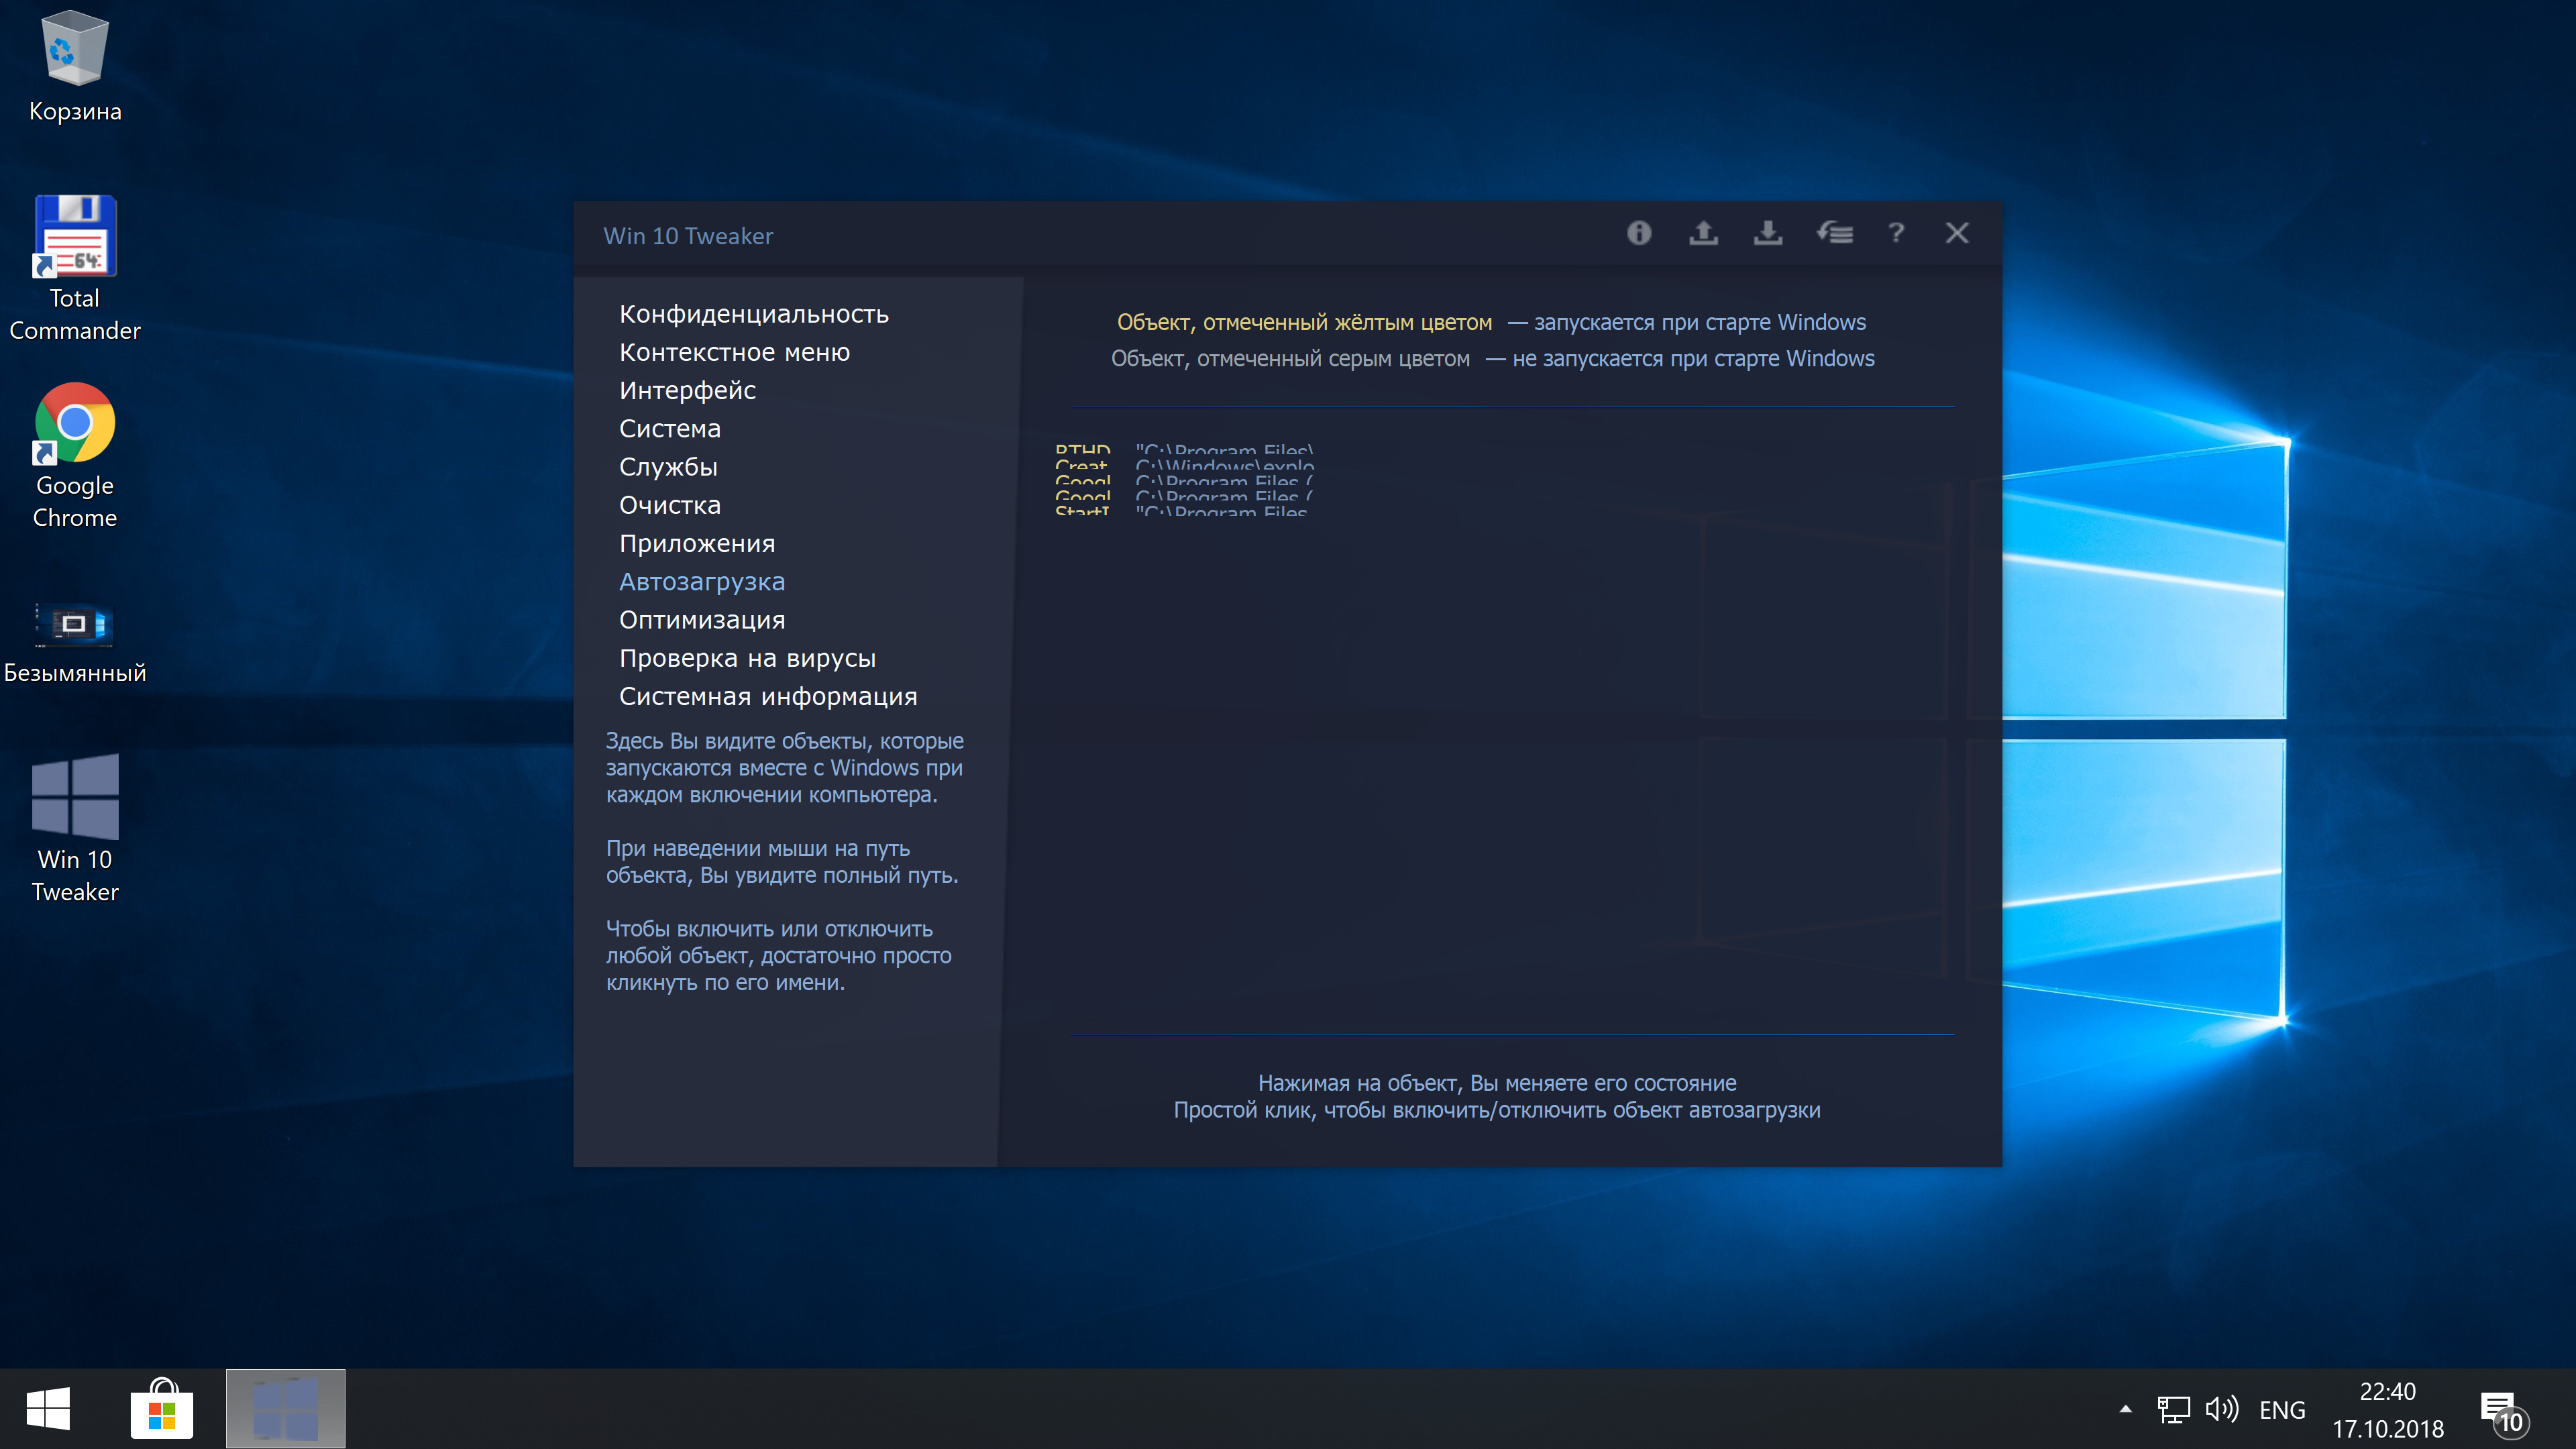Expand hidden tray icons arrow
Viewport: 2576px width, 1449px height.
[x=2125, y=1409]
